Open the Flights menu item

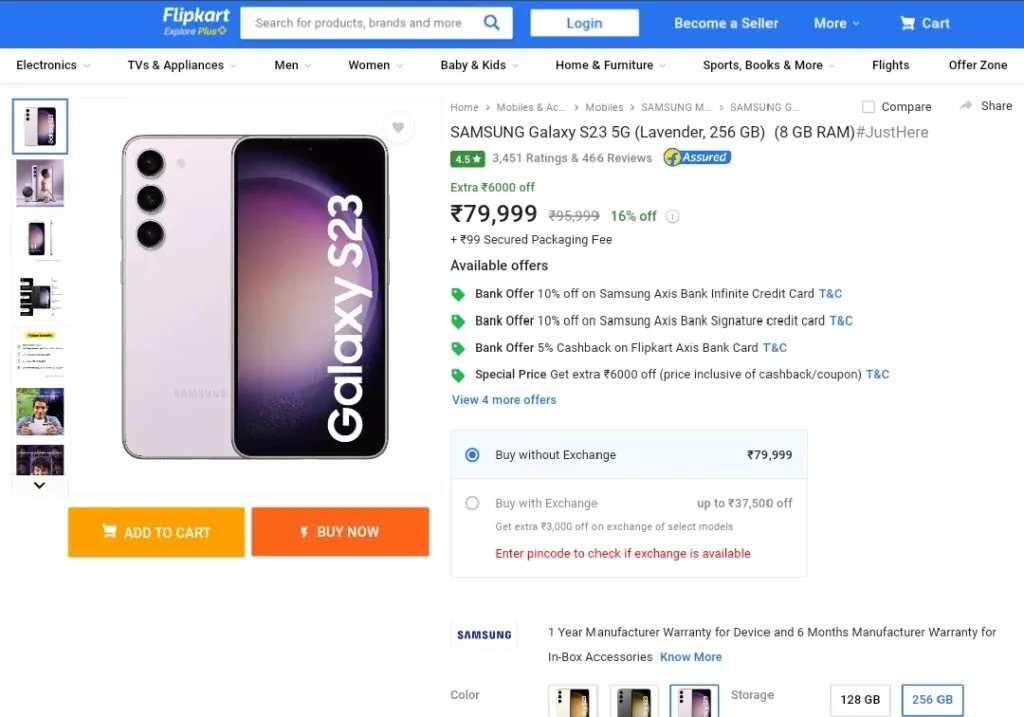point(890,65)
